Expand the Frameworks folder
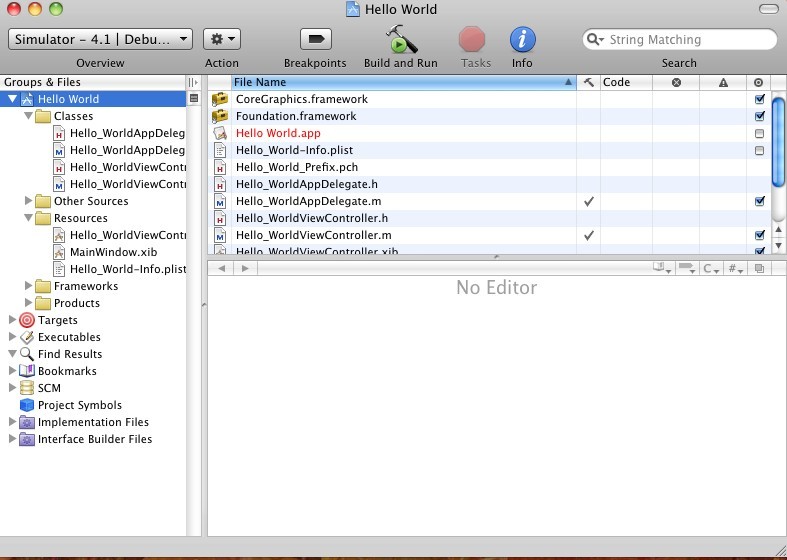This screenshot has height=560, width=787. click(29, 286)
